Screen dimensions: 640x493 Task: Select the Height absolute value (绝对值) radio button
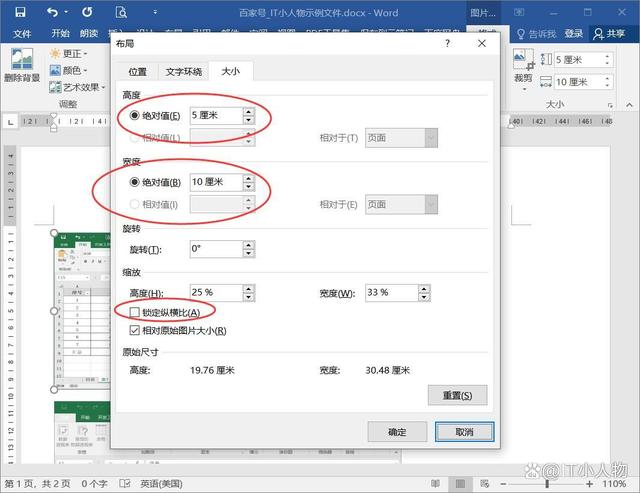click(135, 116)
